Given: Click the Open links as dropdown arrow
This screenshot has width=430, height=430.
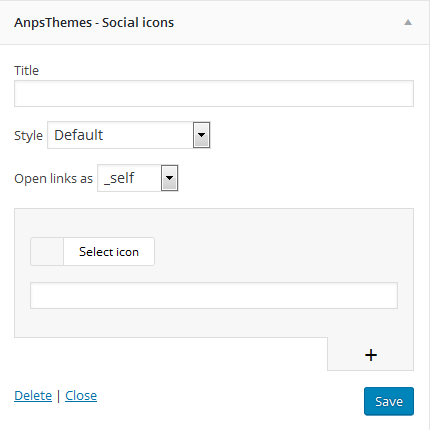Looking at the screenshot, I should (169, 178).
